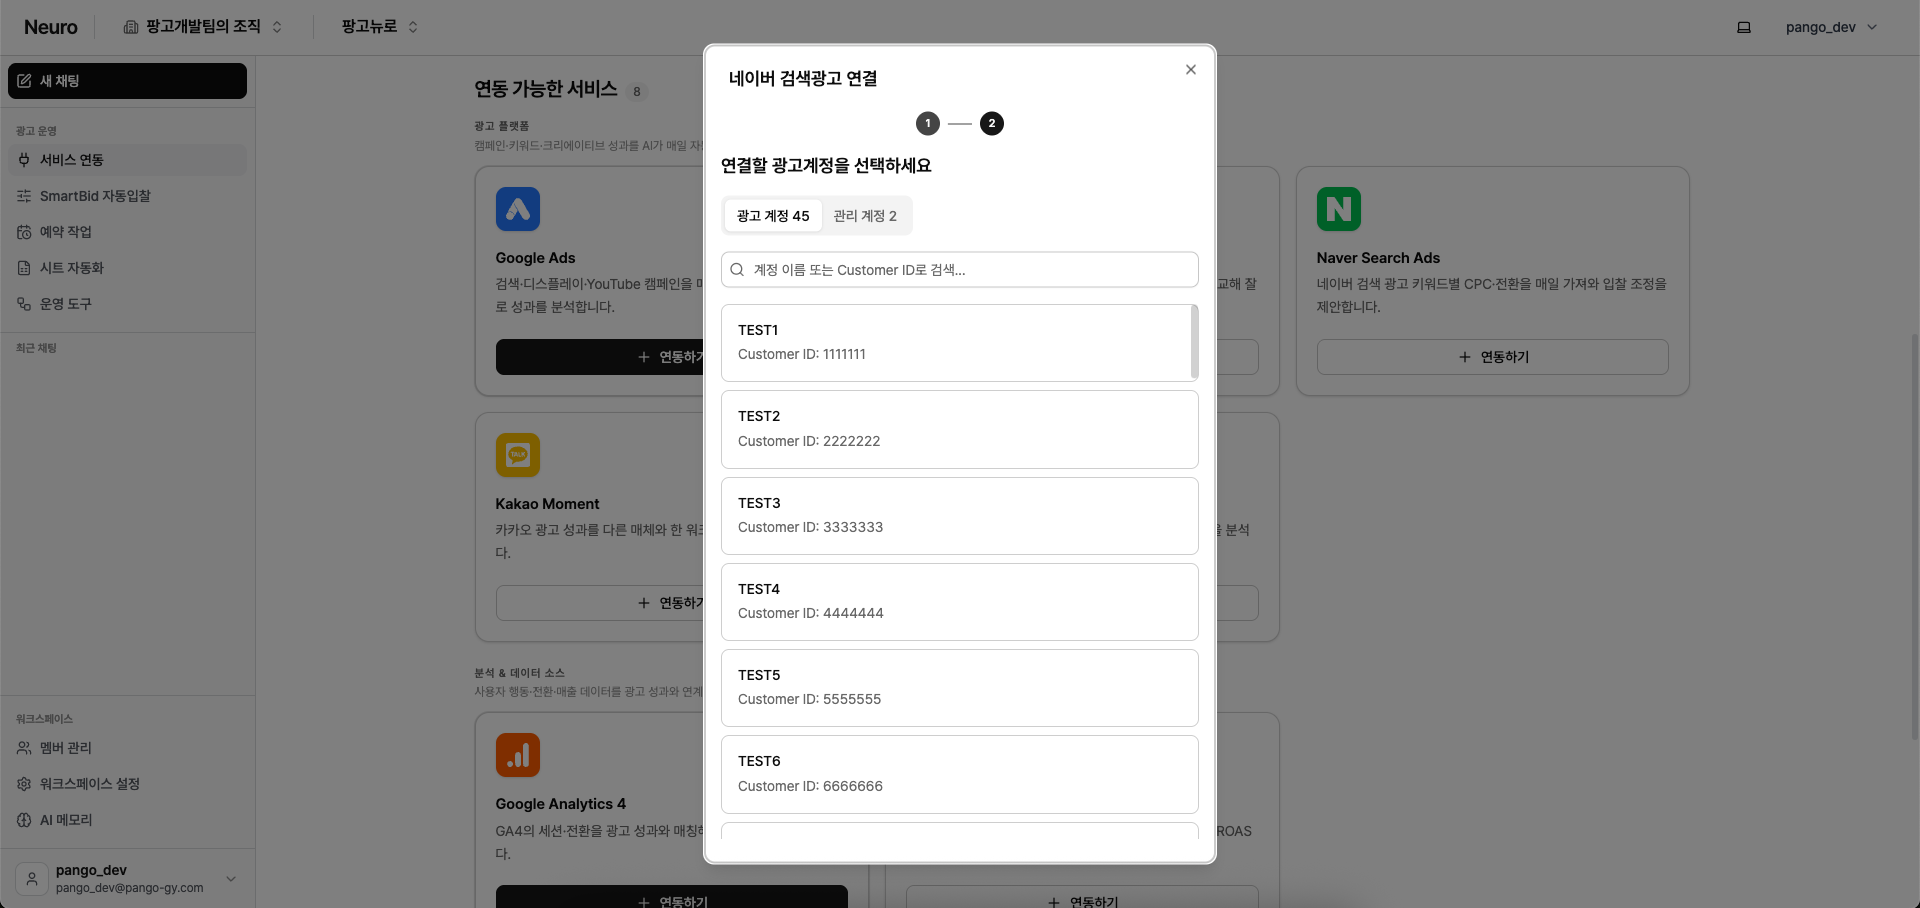This screenshot has height=908, width=1920.
Task: Click the service count badge 8
Action: tap(637, 92)
